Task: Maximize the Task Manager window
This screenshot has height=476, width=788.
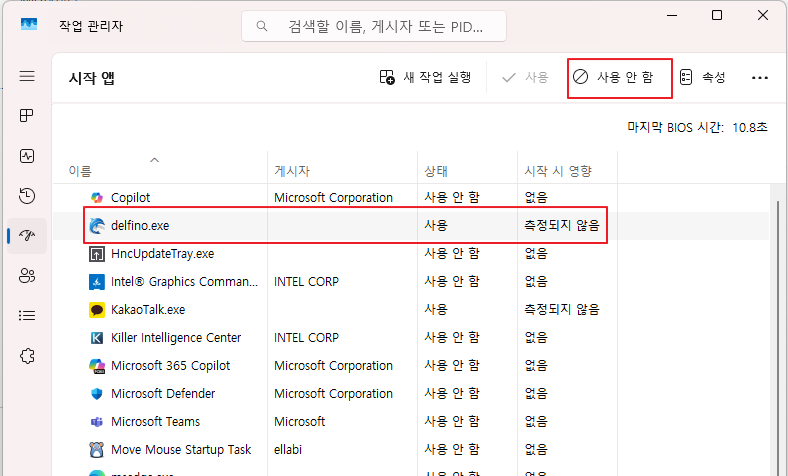Action: pos(717,16)
